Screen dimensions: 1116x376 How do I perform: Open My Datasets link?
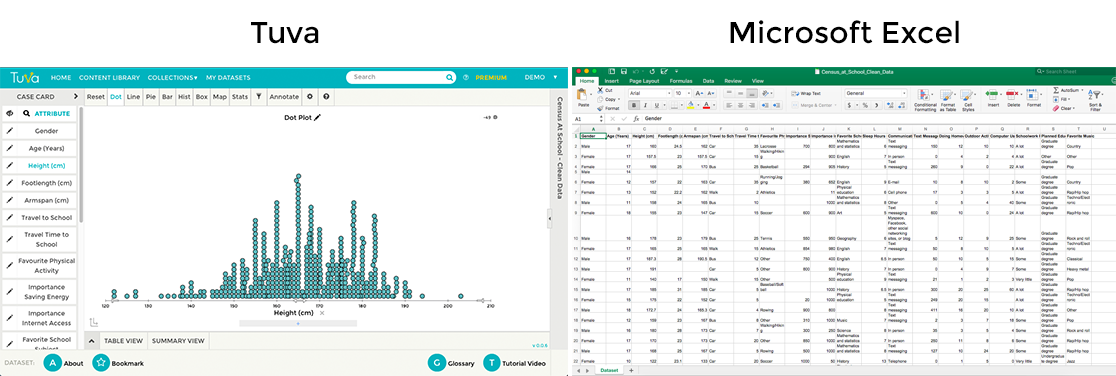click(x=228, y=77)
